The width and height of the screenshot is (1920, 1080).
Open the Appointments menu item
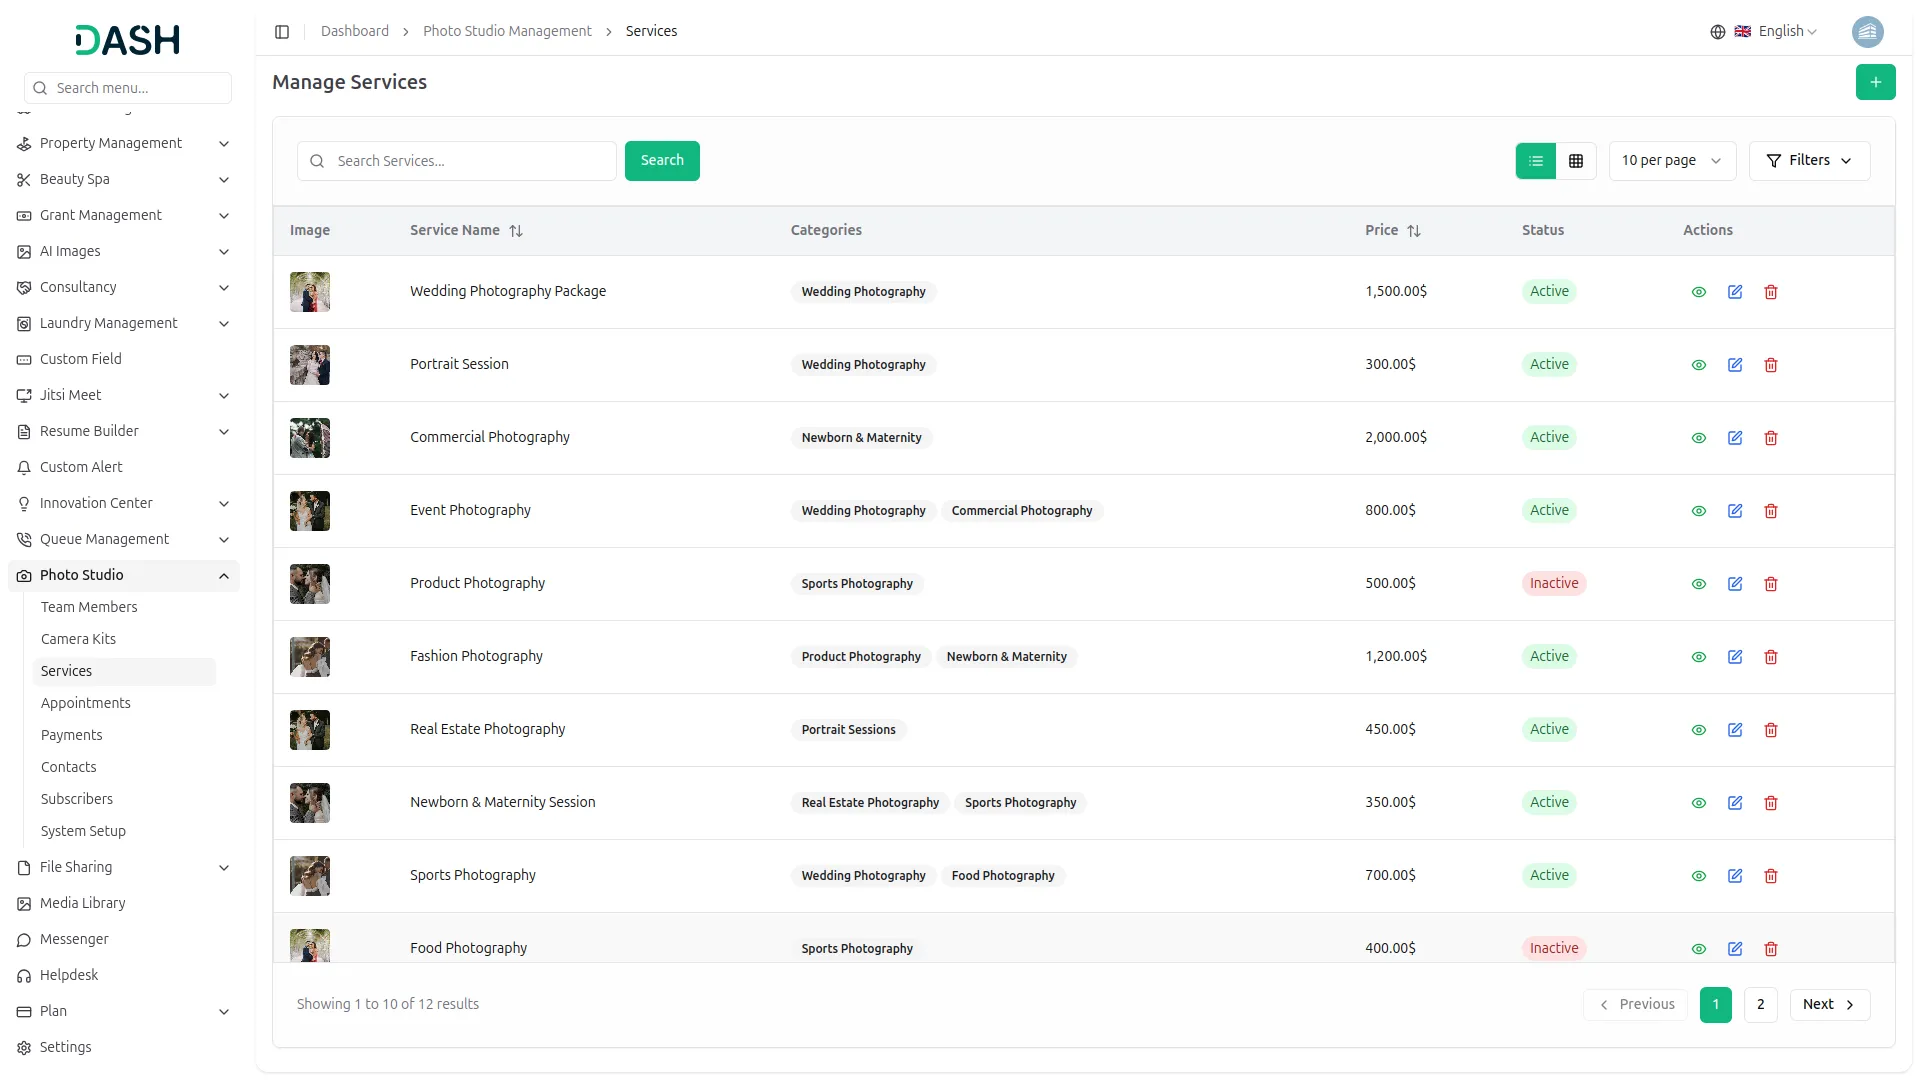click(x=85, y=703)
